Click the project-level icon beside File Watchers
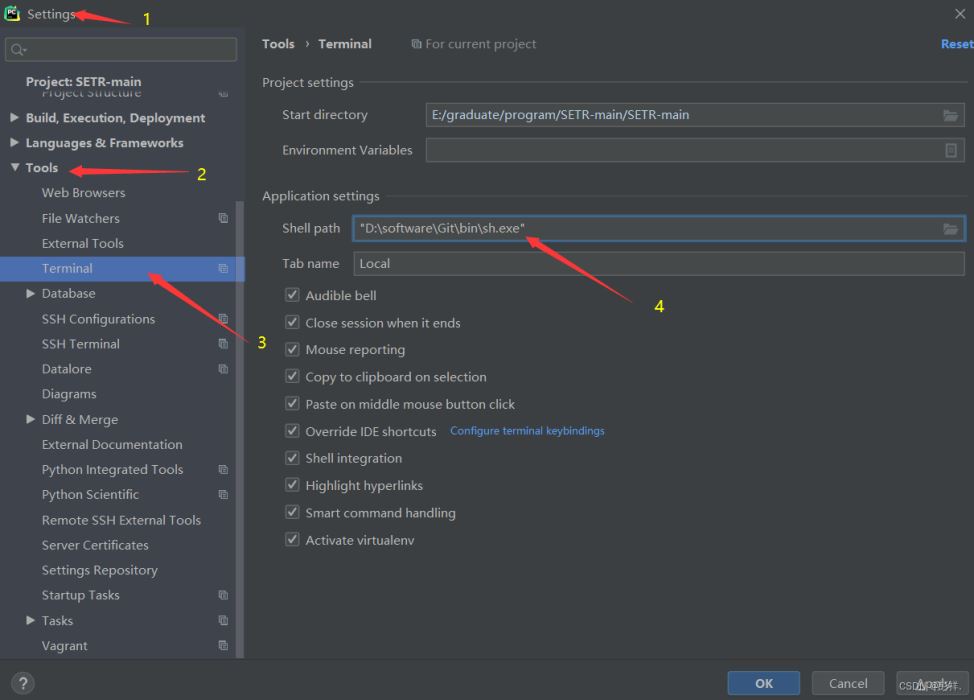The width and height of the screenshot is (974, 700). [223, 218]
